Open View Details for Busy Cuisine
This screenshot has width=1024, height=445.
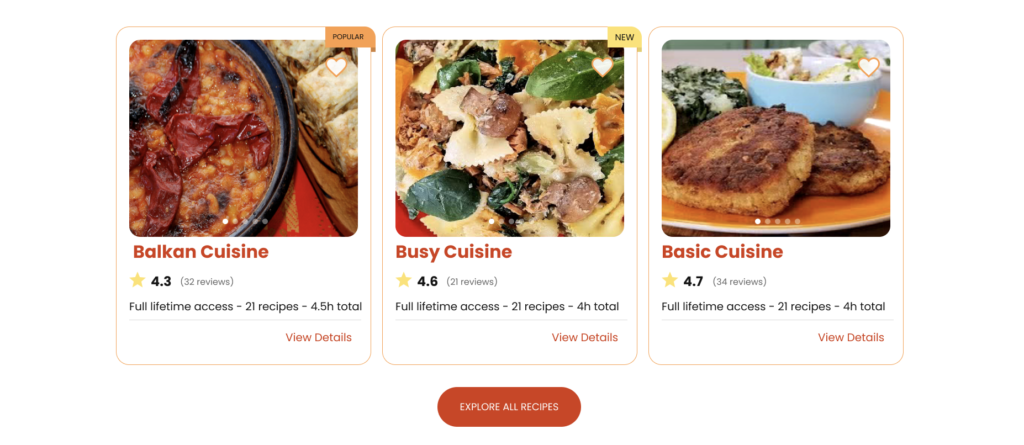coord(584,338)
